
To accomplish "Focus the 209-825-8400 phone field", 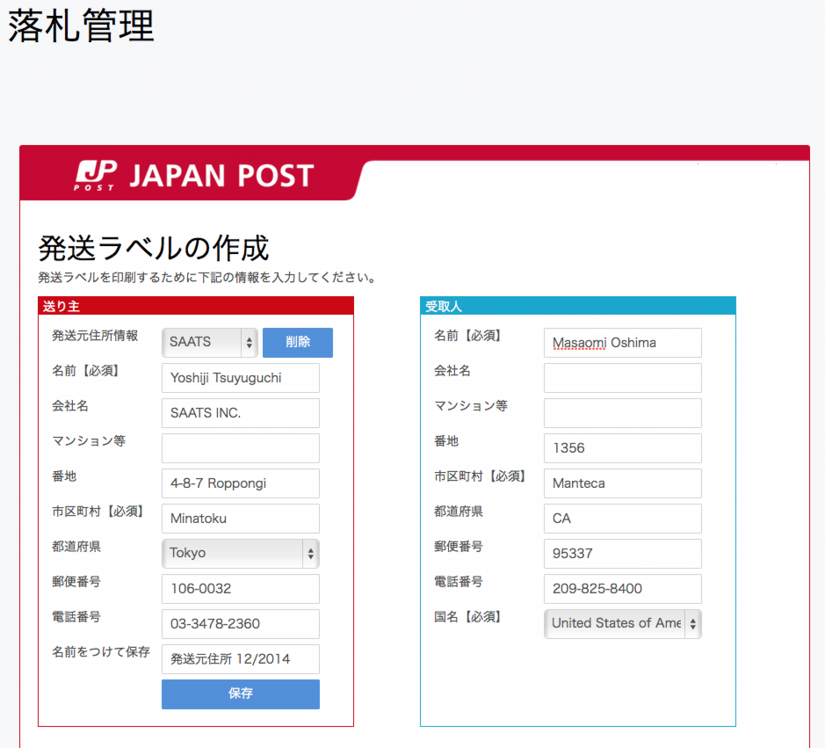I will (622, 589).
